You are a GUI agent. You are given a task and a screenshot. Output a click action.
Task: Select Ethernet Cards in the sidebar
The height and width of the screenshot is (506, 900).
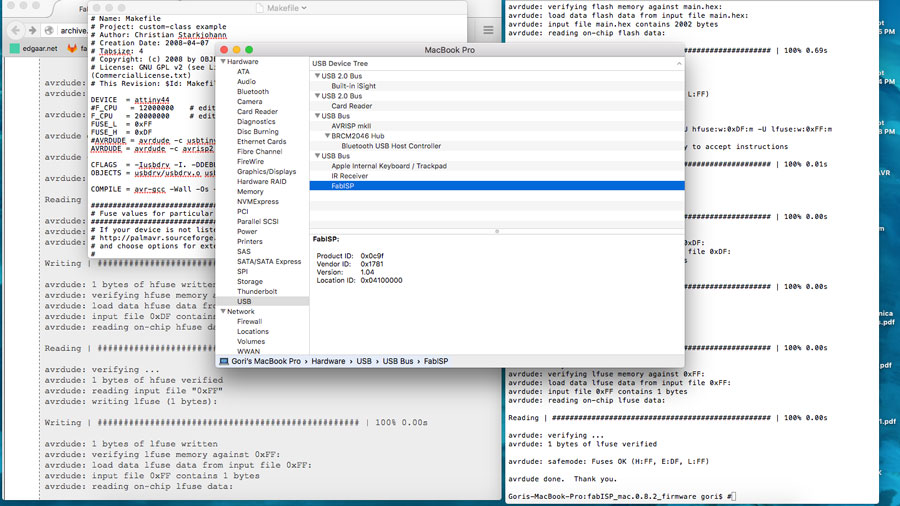coord(261,142)
